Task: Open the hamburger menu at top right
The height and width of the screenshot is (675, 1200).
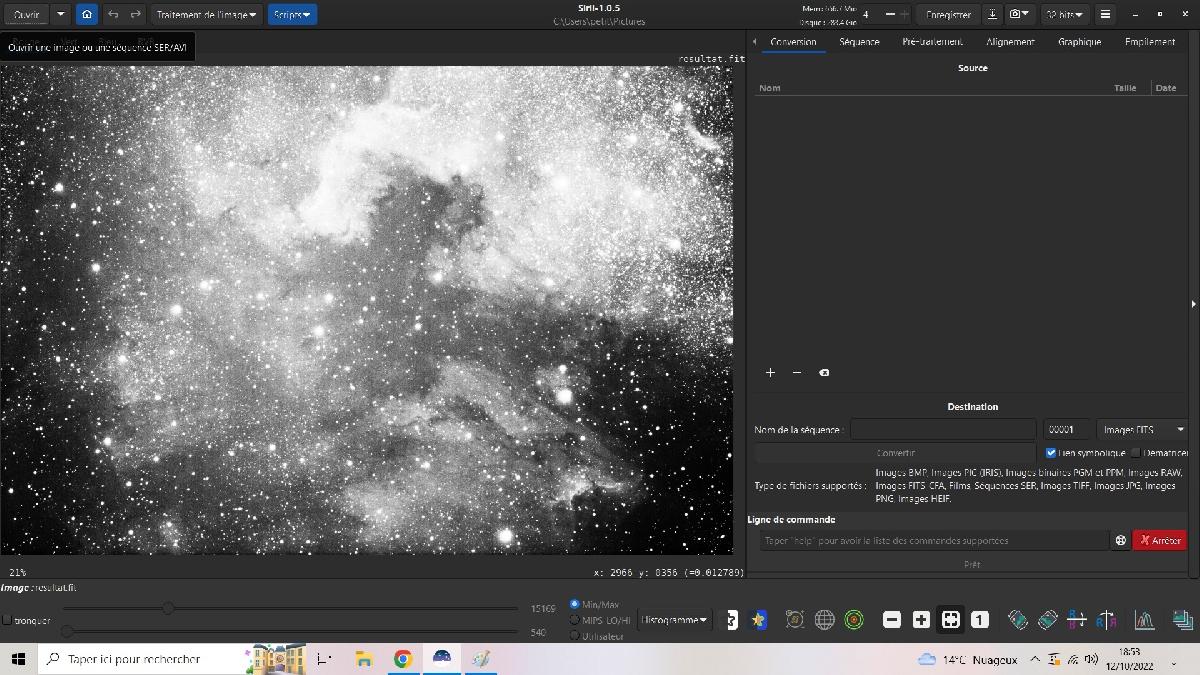Action: tap(1105, 14)
